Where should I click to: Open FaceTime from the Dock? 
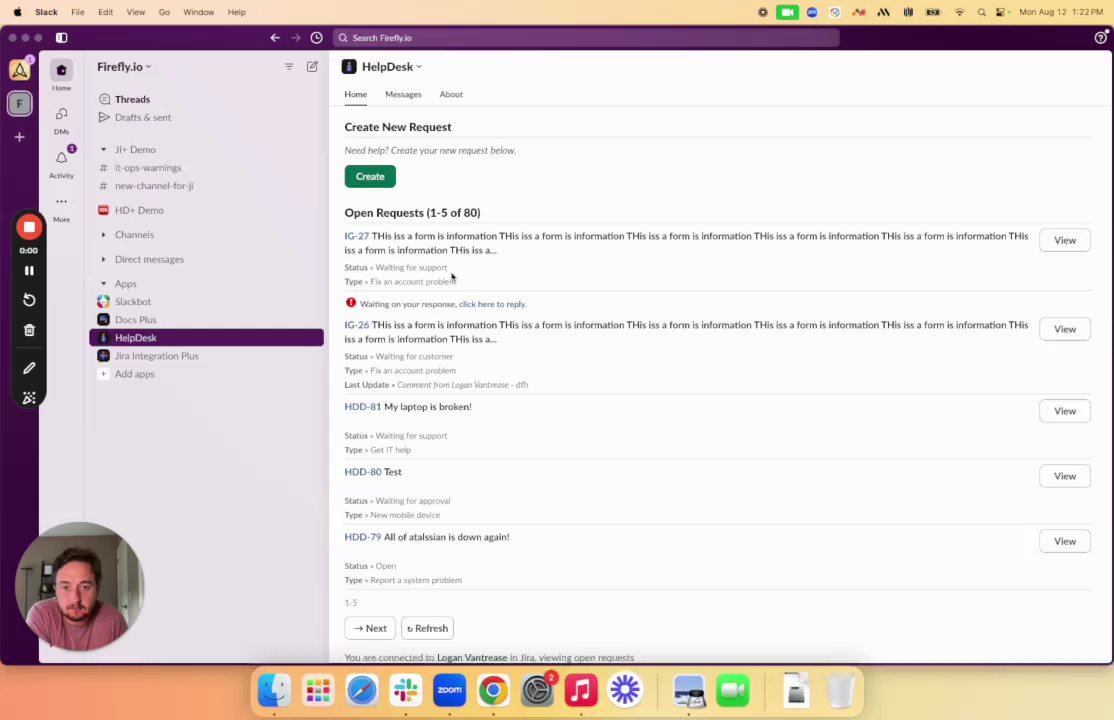coord(732,690)
